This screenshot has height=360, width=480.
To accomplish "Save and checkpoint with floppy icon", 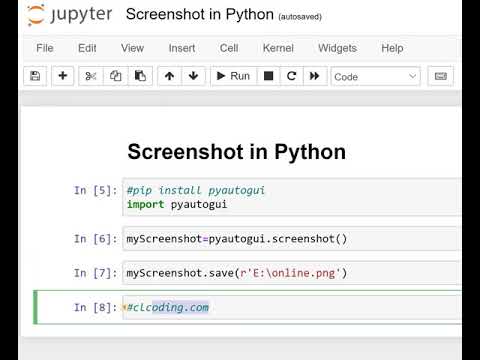I will pyautogui.click(x=35, y=76).
